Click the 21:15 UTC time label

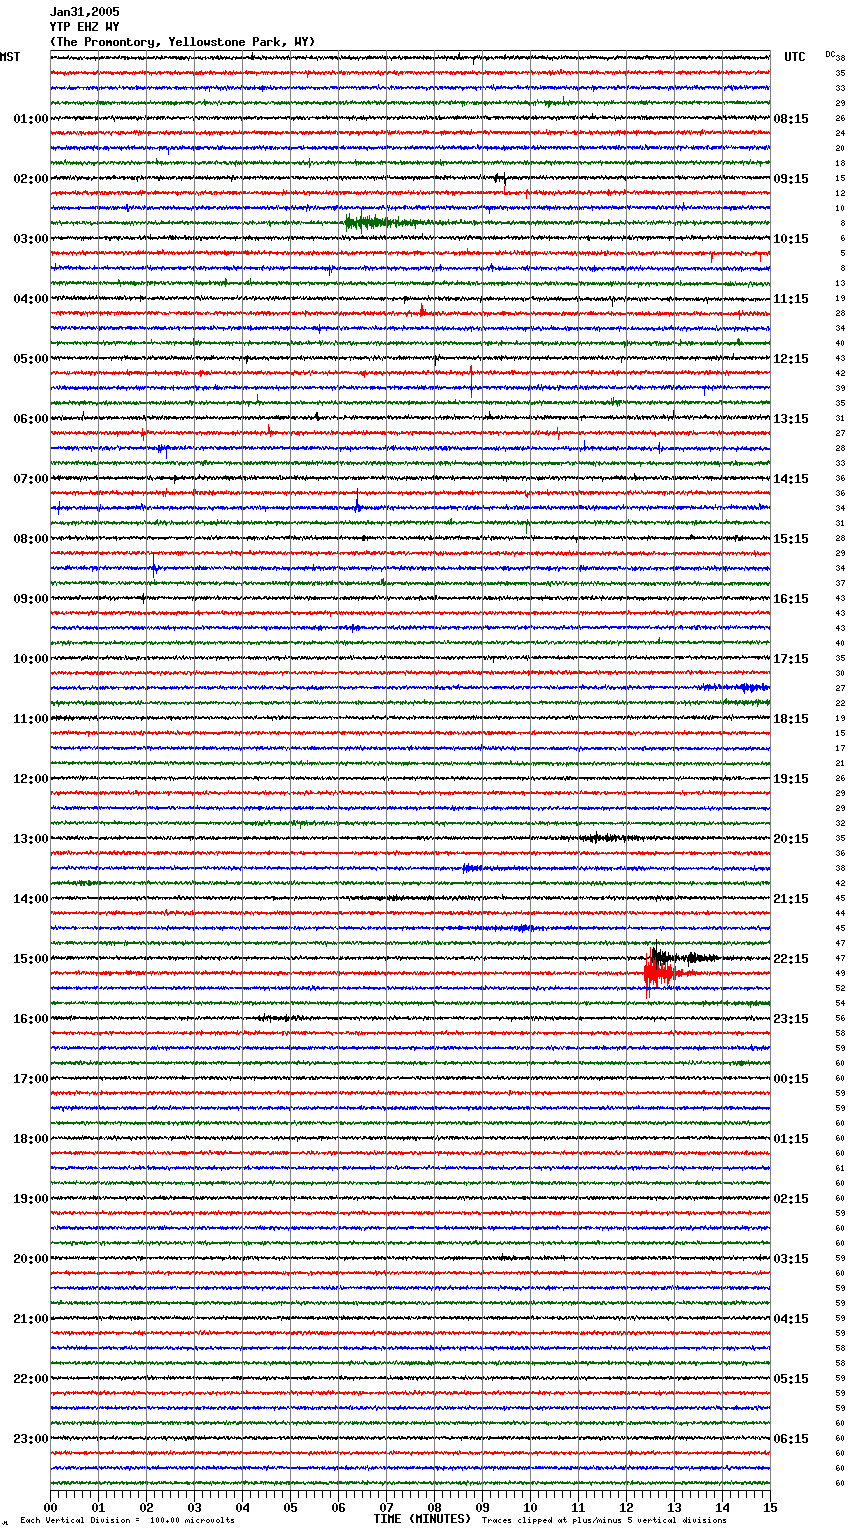791,899
